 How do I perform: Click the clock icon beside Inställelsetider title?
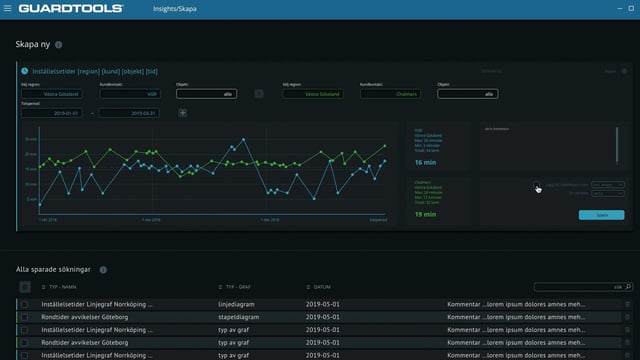pyautogui.click(x=25, y=71)
